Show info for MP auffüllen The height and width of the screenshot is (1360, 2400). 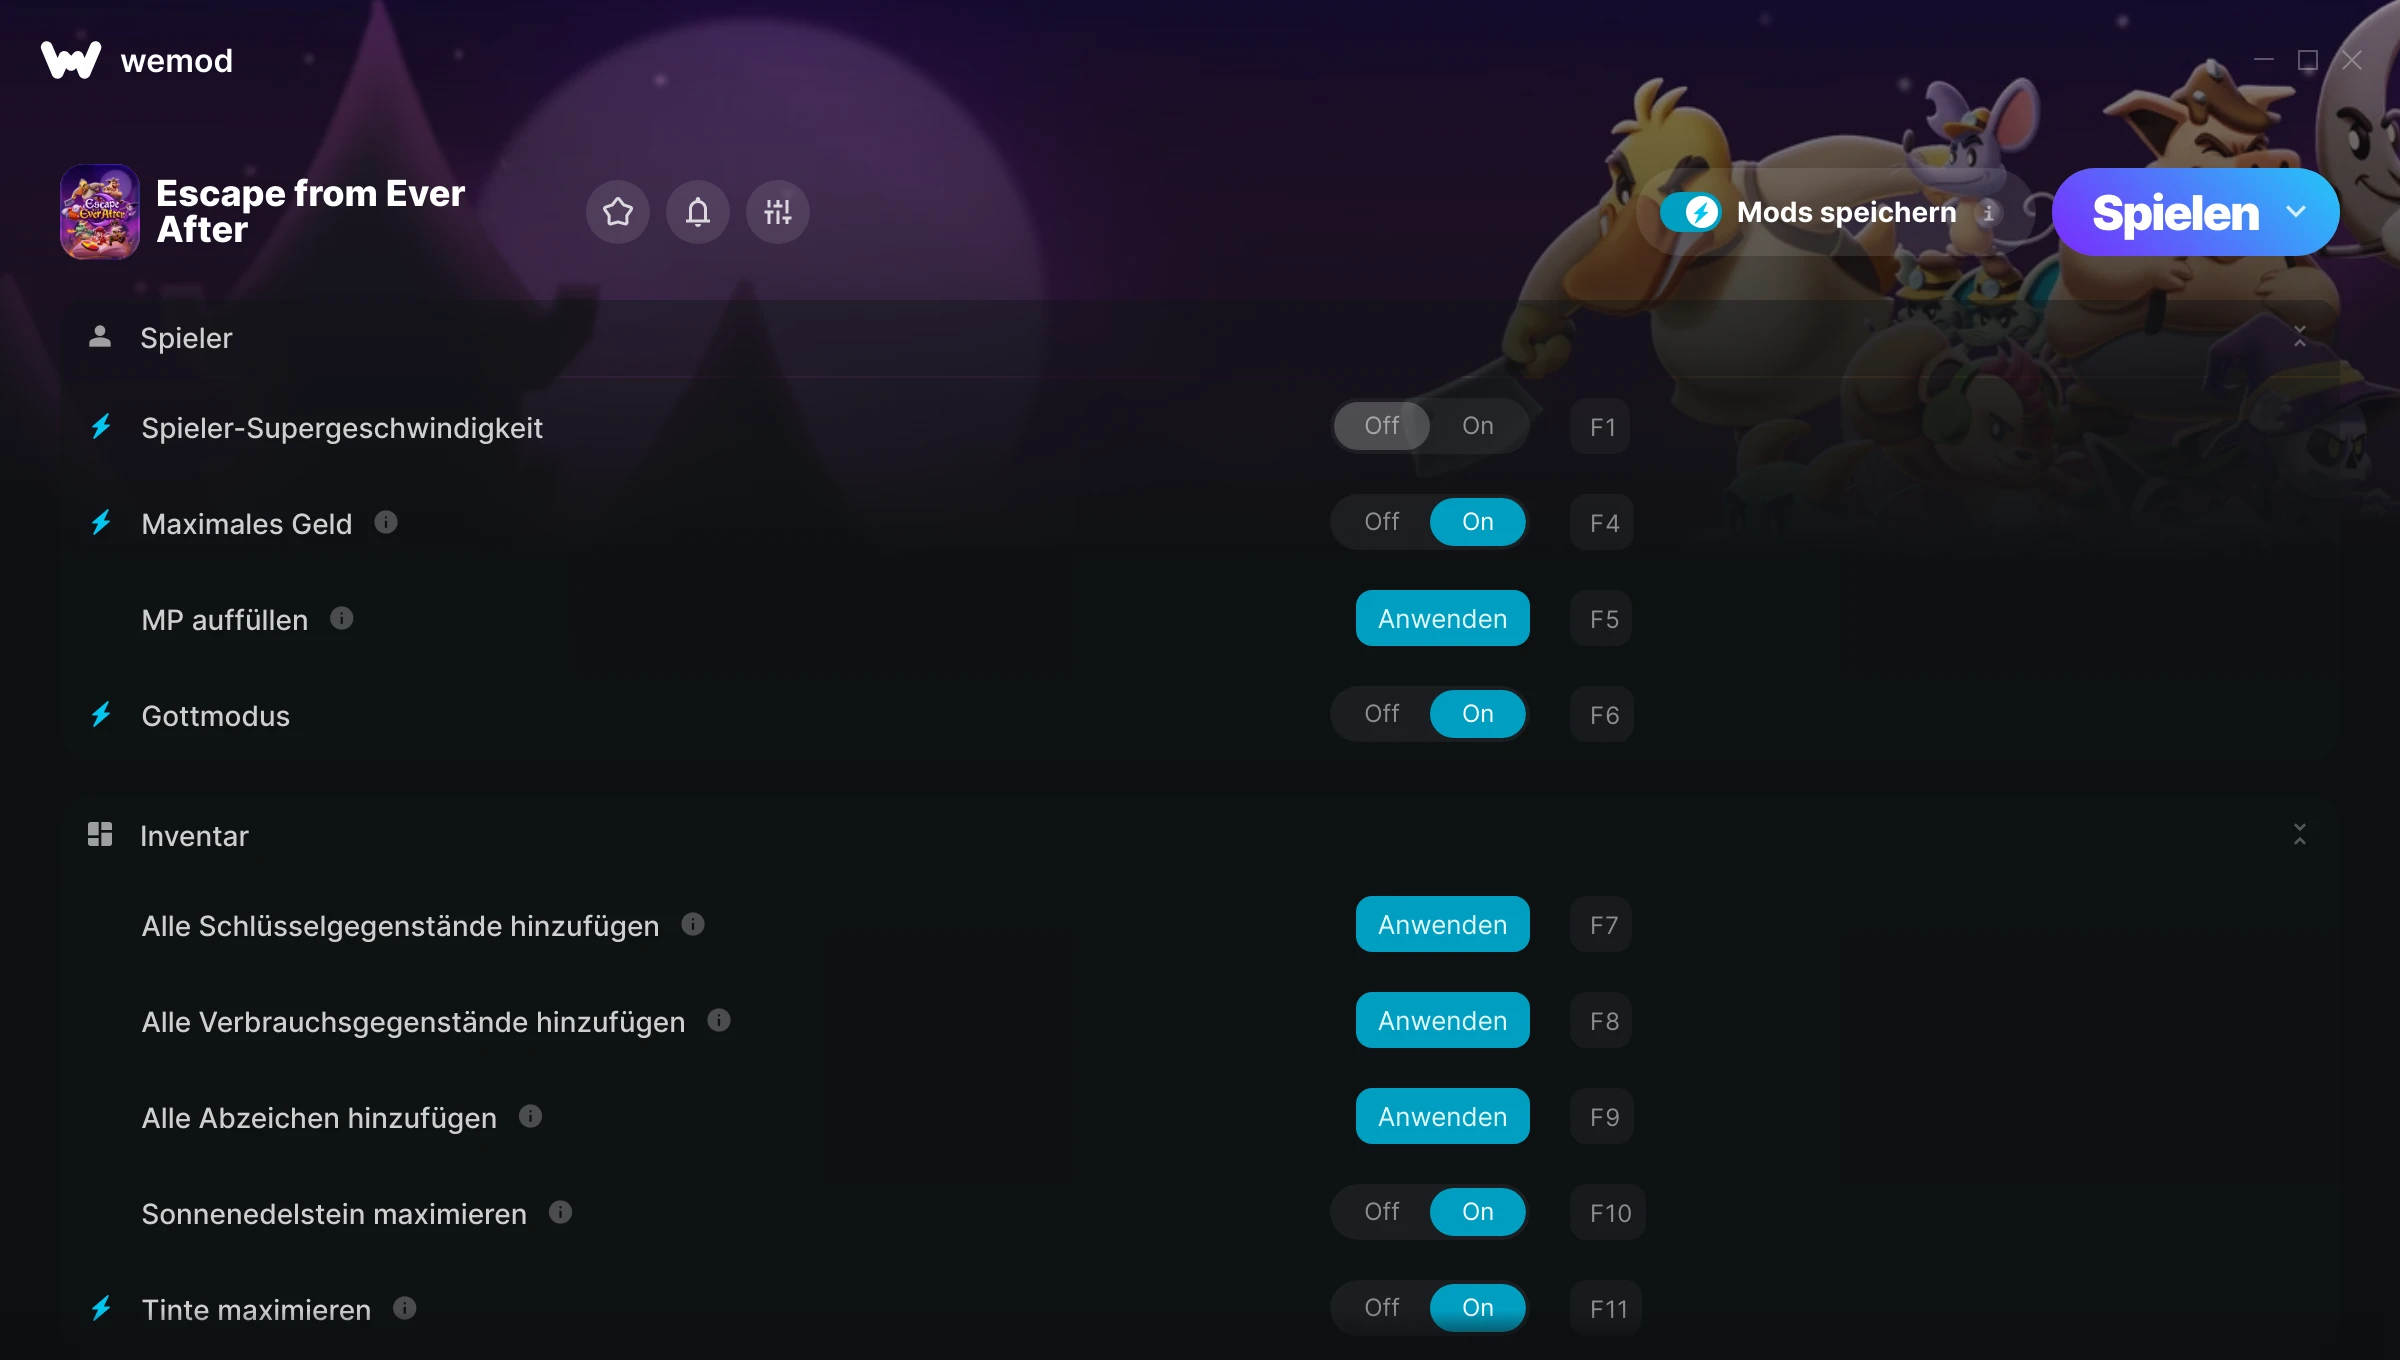coord(342,618)
